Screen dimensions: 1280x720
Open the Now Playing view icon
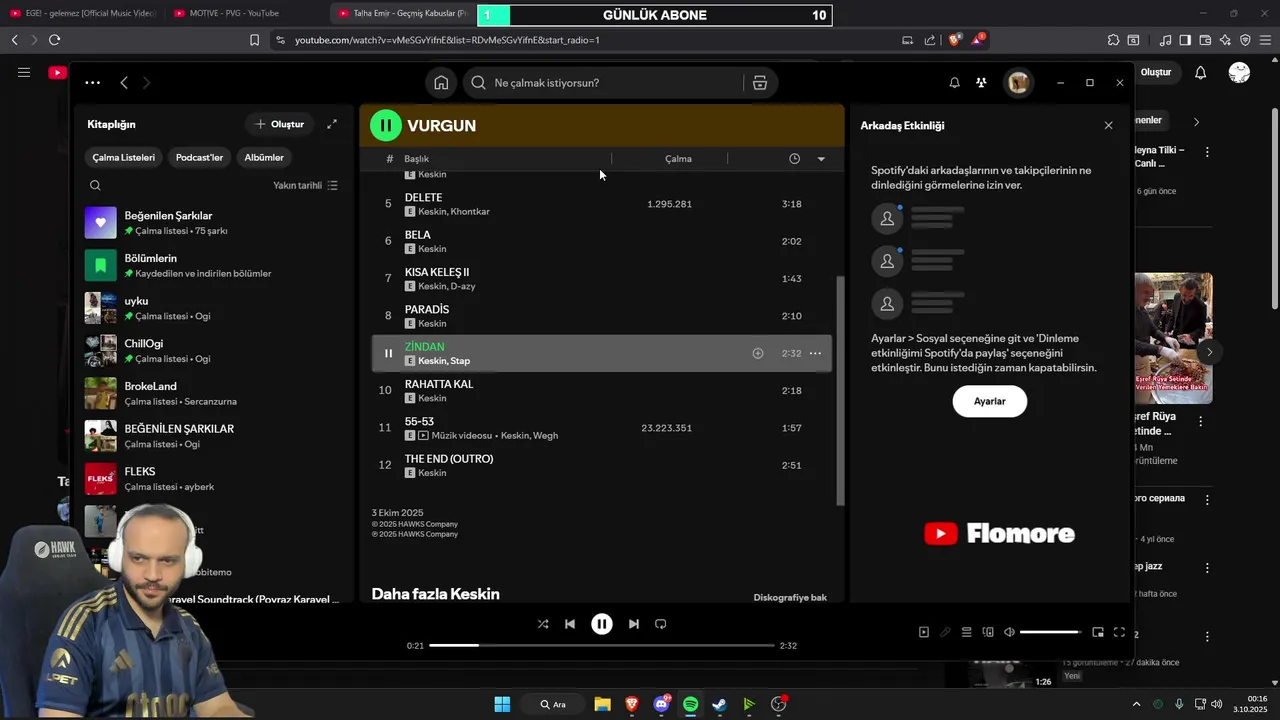click(923, 632)
